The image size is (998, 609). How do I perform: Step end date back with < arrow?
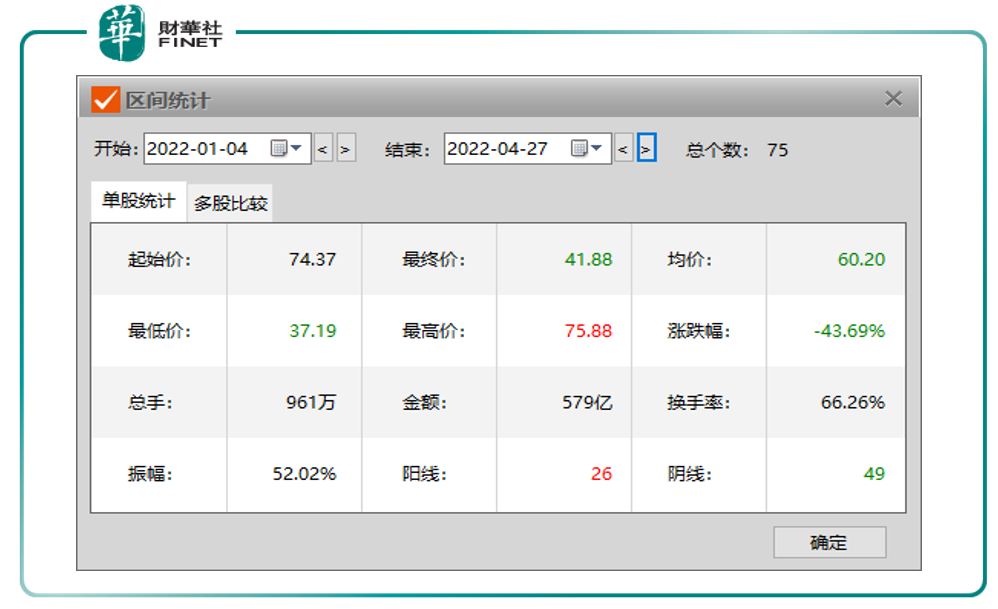pyautogui.click(x=624, y=149)
